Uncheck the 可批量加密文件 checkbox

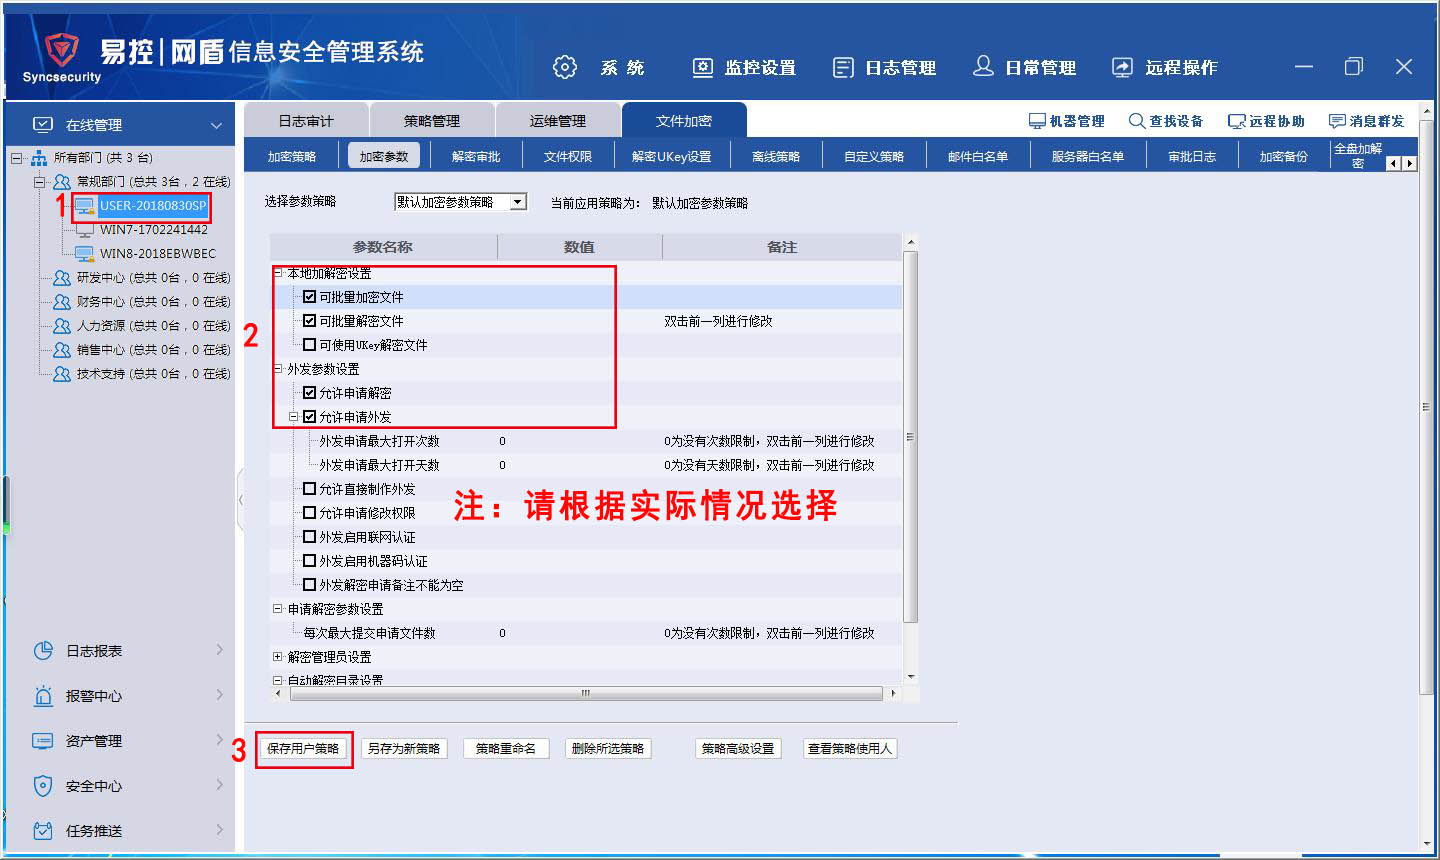pyautogui.click(x=309, y=297)
